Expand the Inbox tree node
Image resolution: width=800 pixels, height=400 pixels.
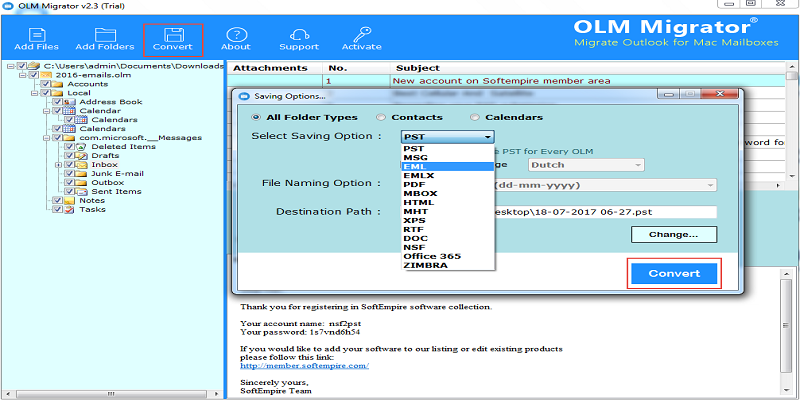point(58,165)
